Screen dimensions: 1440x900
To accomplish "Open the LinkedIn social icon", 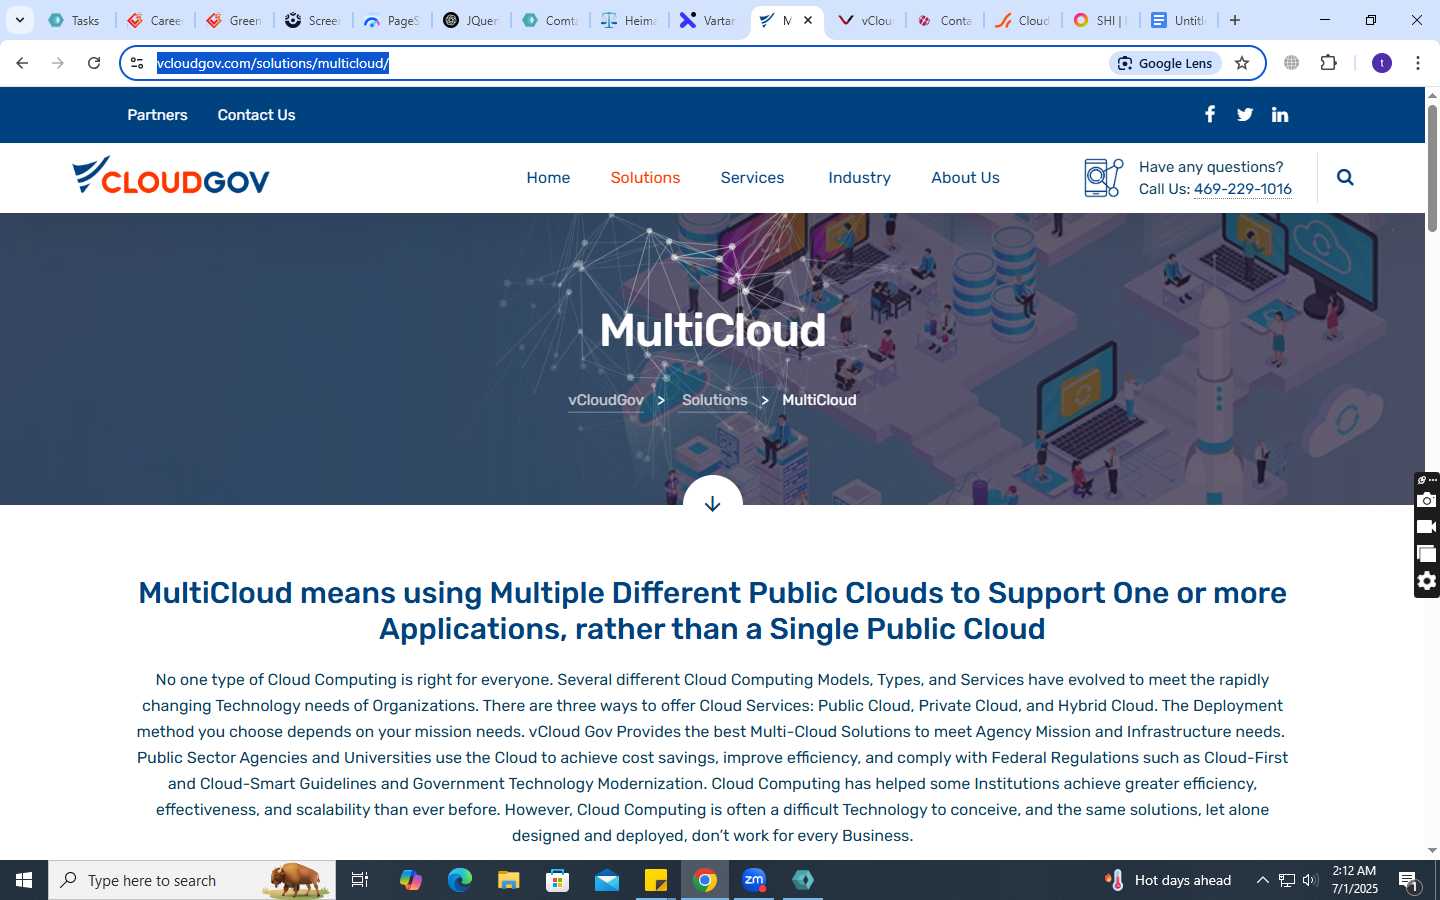I will (x=1280, y=115).
